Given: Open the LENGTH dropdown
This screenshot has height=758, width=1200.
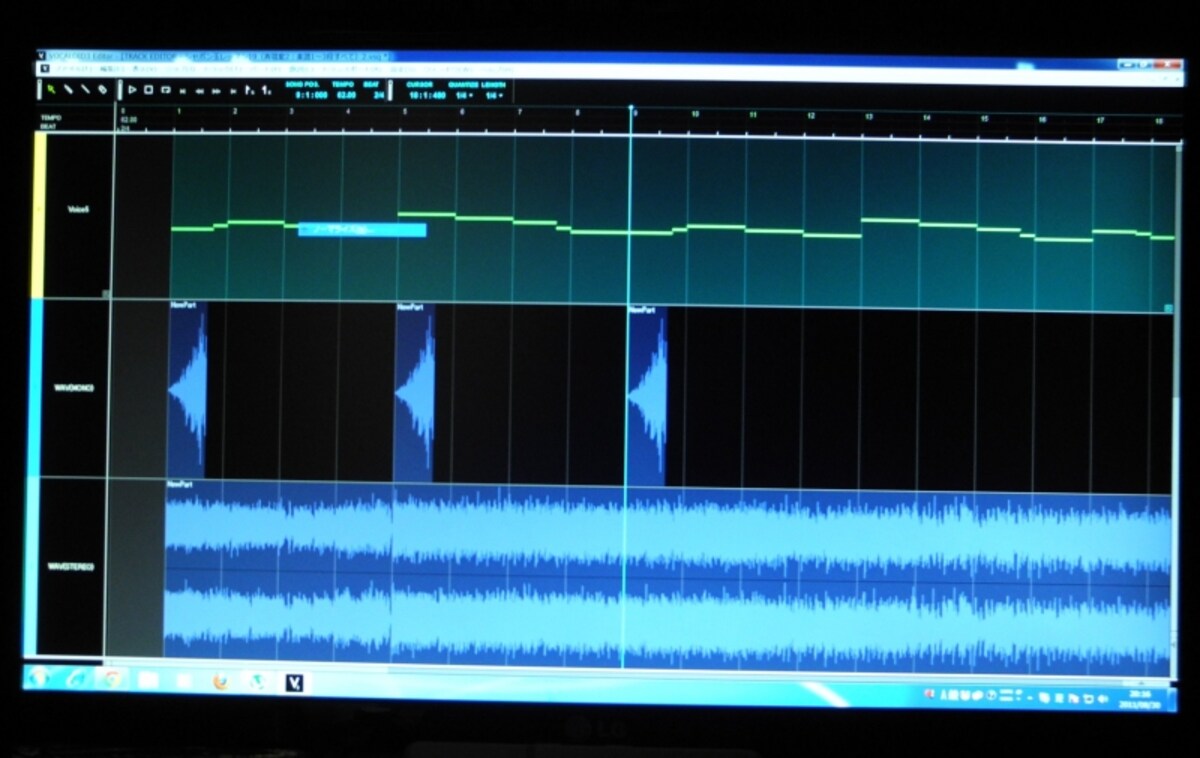Looking at the screenshot, I should pyautogui.click(x=494, y=95).
